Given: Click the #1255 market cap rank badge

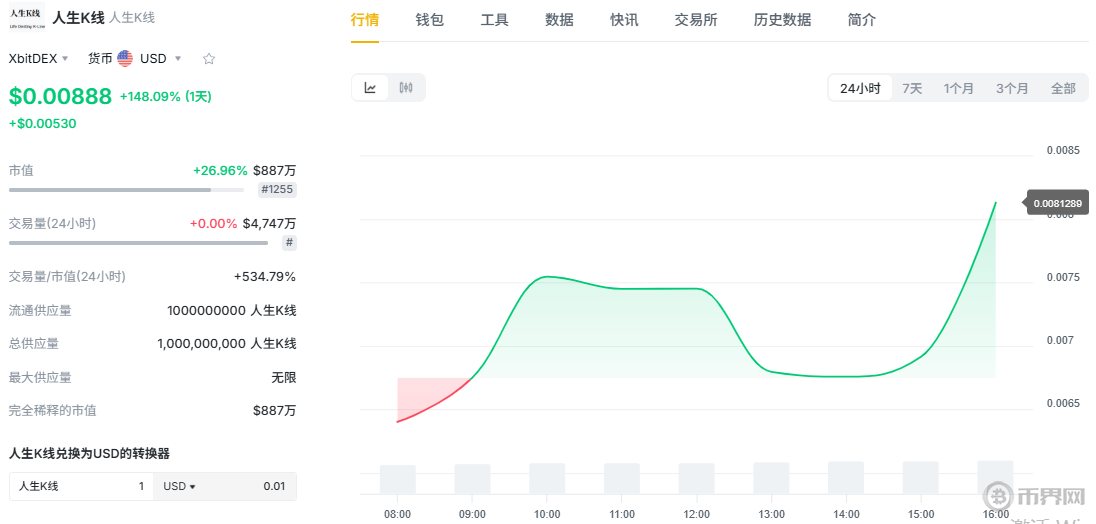Looking at the screenshot, I should tap(277, 190).
